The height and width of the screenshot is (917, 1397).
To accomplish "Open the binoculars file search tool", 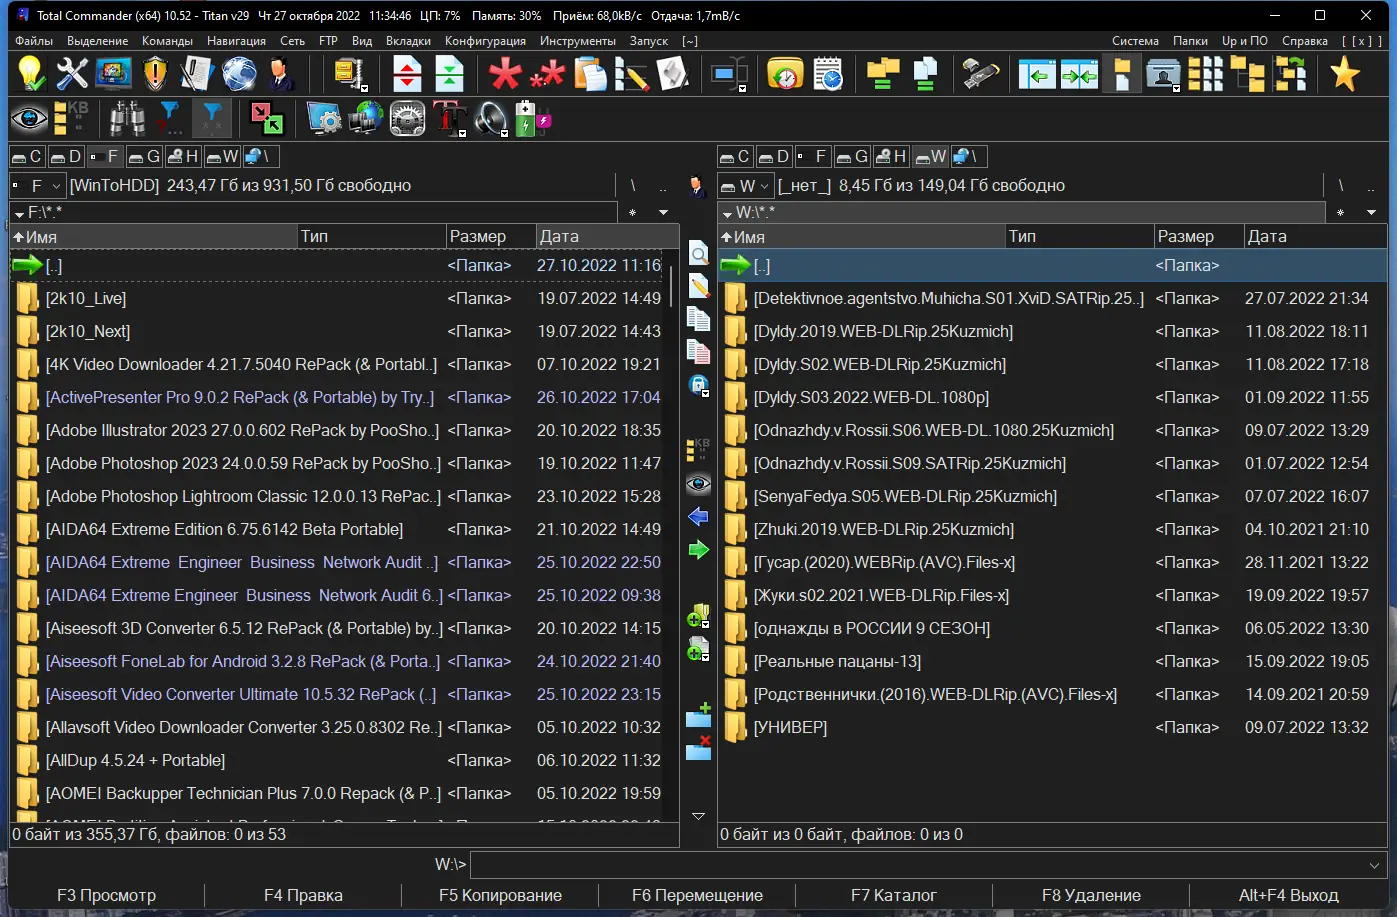I will pos(127,119).
